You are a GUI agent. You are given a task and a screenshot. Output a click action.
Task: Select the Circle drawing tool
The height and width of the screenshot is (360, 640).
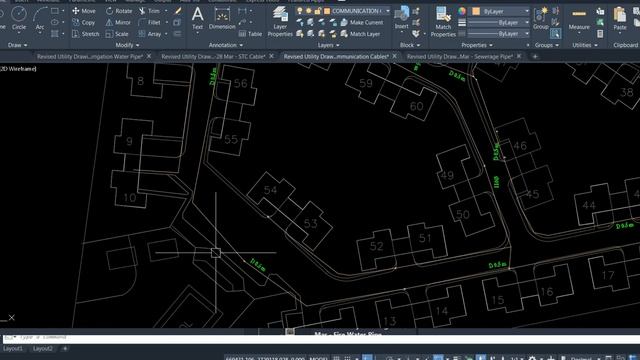pyautogui.click(x=19, y=18)
